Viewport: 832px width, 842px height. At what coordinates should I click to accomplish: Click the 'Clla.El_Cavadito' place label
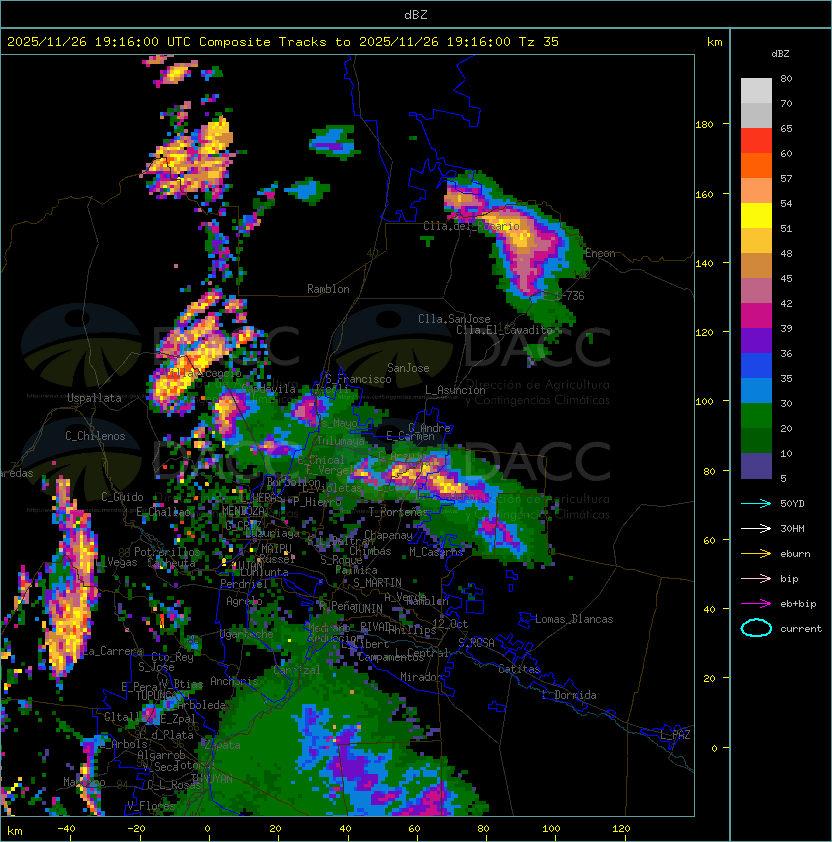(x=504, y=330)
